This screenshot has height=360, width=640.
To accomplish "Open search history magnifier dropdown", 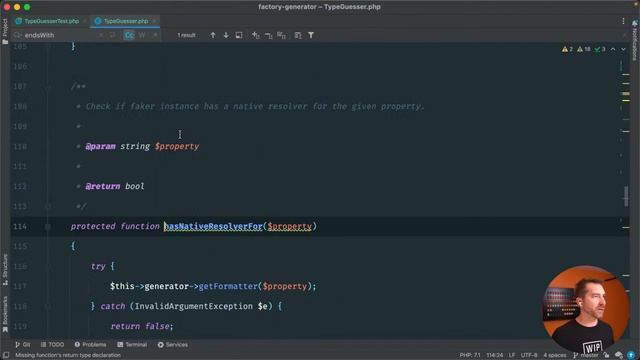I will click(x=18, y=36).
